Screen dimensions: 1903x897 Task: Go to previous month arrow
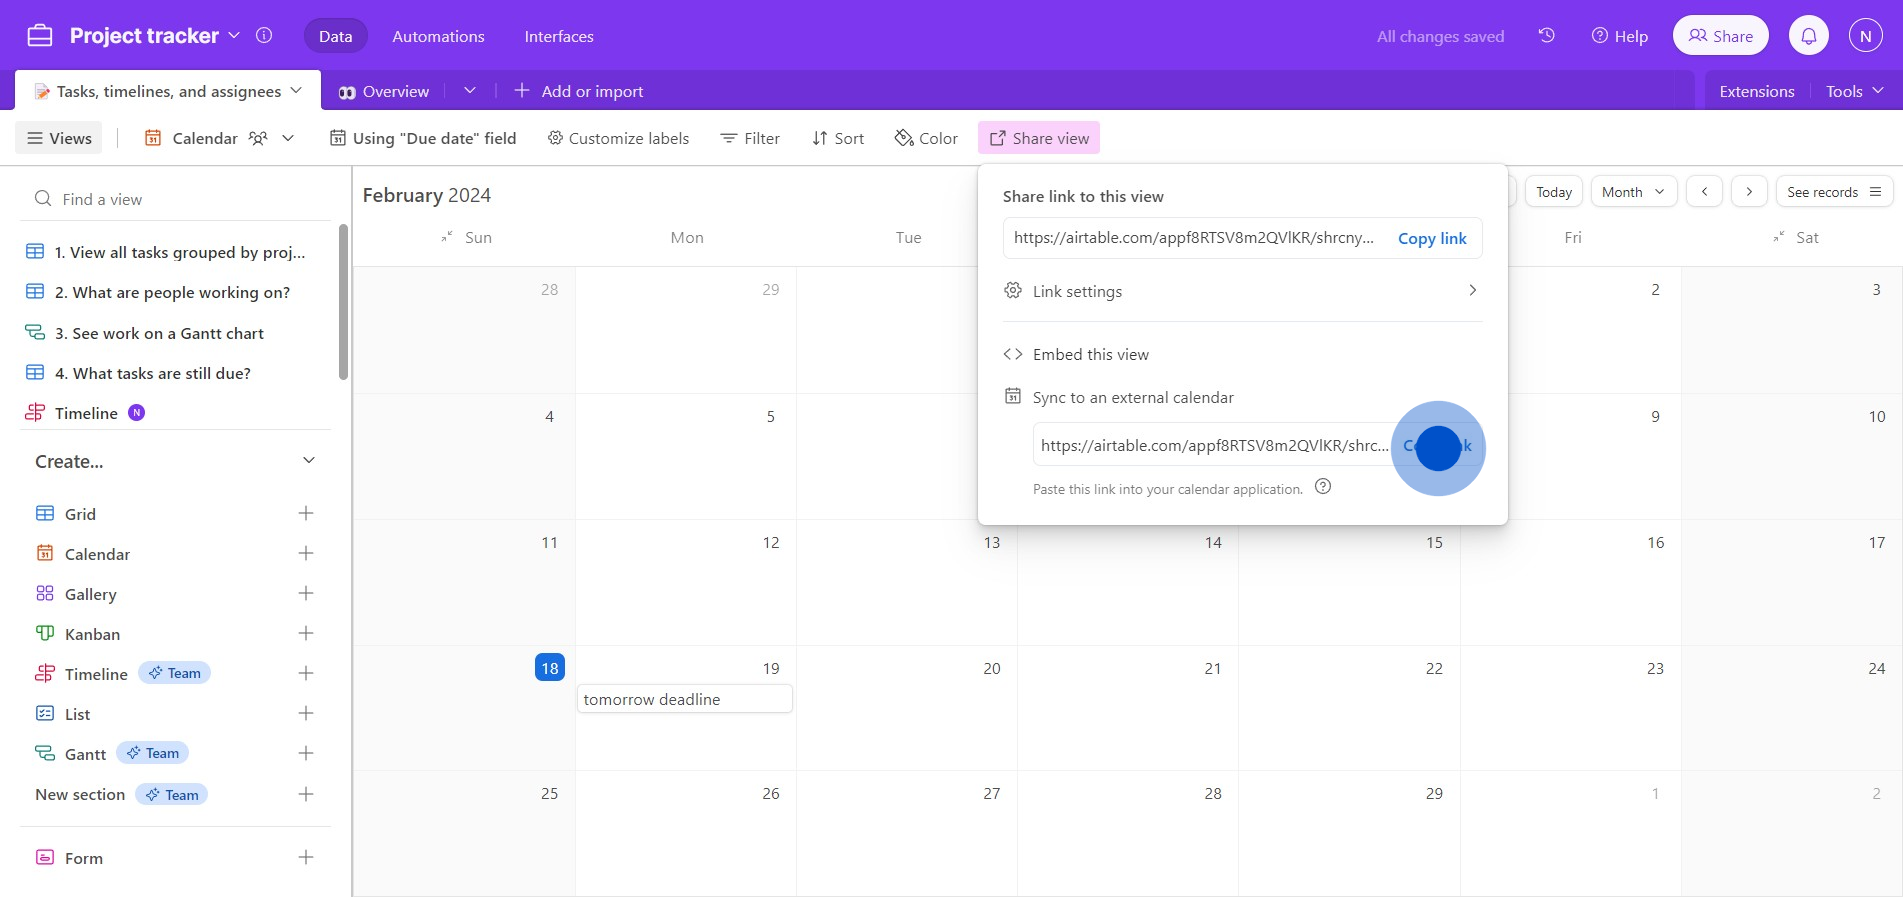tap(1704, 192)
